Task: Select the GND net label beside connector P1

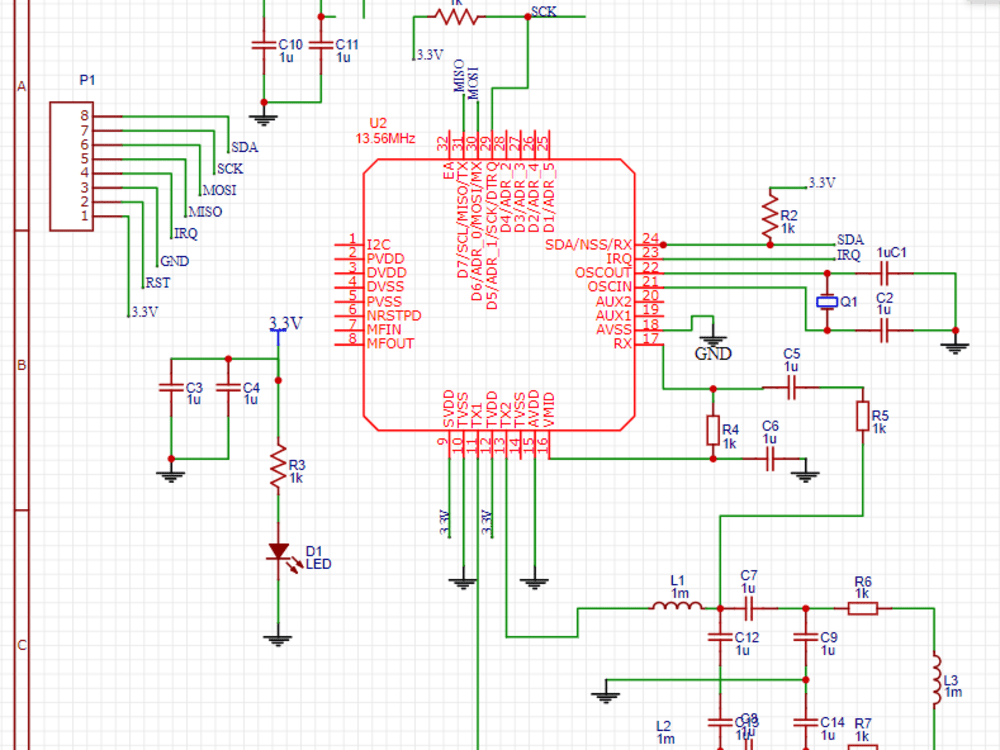Action: (x=174, y=261)
